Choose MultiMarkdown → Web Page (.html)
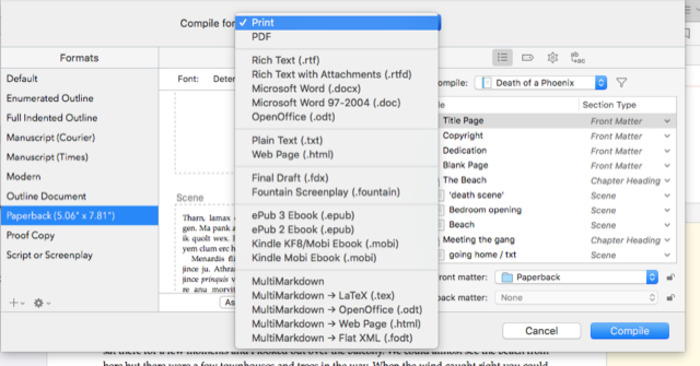700x366 pixels. coord(338,324)
